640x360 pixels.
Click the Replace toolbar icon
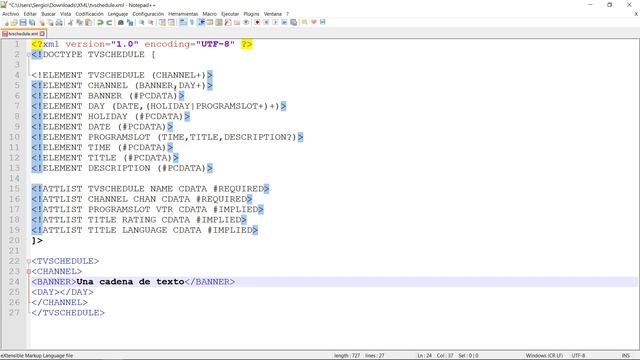click(x=130, y=22)
